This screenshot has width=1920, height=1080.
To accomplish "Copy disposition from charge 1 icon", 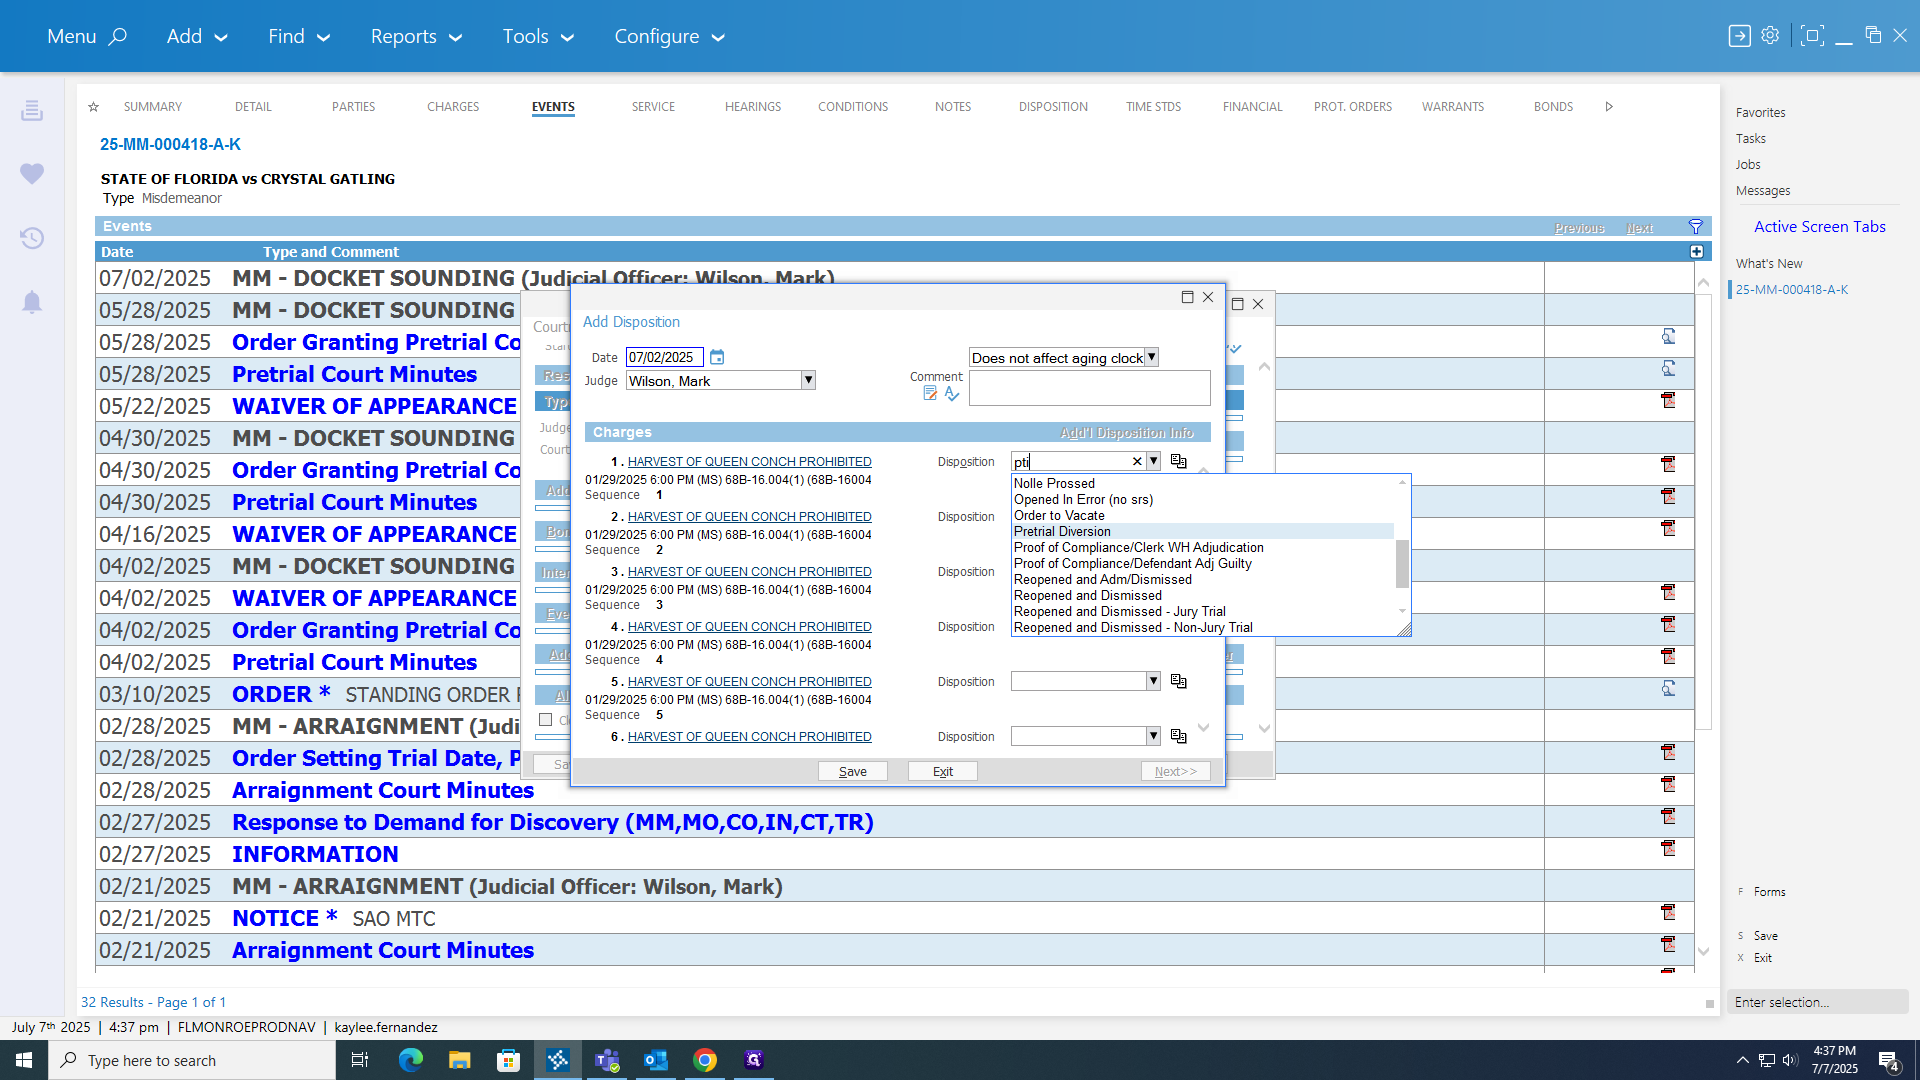I will pyautogui.click(x=1179, y=461).
